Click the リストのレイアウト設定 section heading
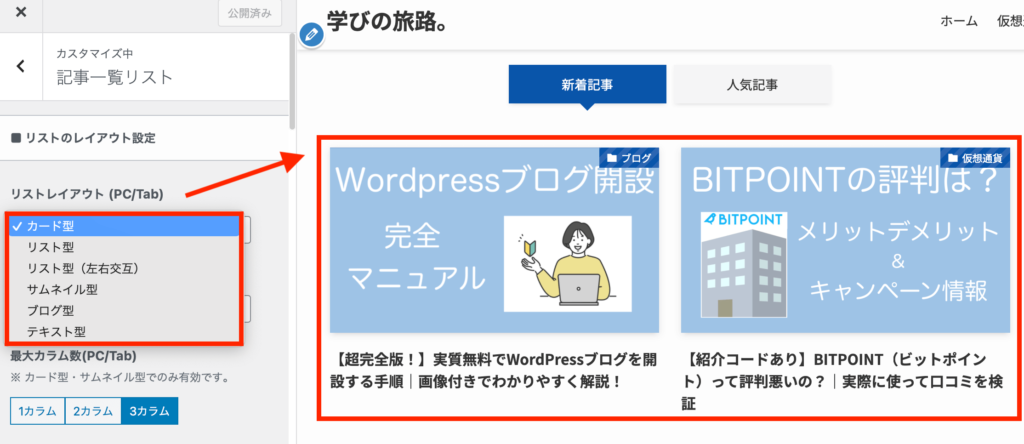This screenshot has width=1024, height=444. pyautogui.click(x=84, y=138)
